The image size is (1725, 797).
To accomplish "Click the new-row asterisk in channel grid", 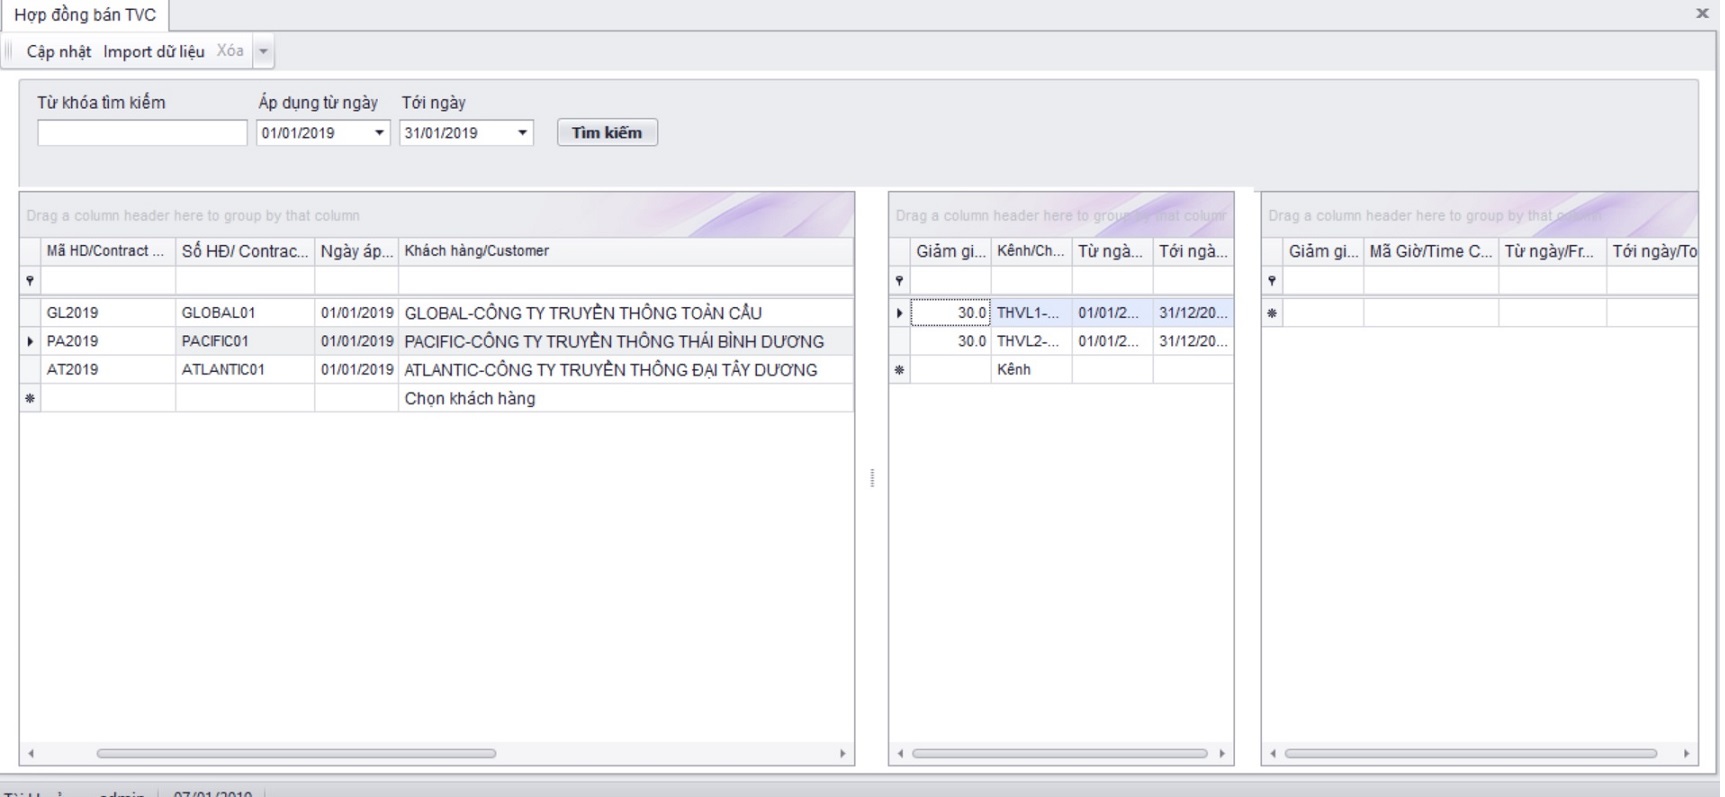I will [900, 369].
